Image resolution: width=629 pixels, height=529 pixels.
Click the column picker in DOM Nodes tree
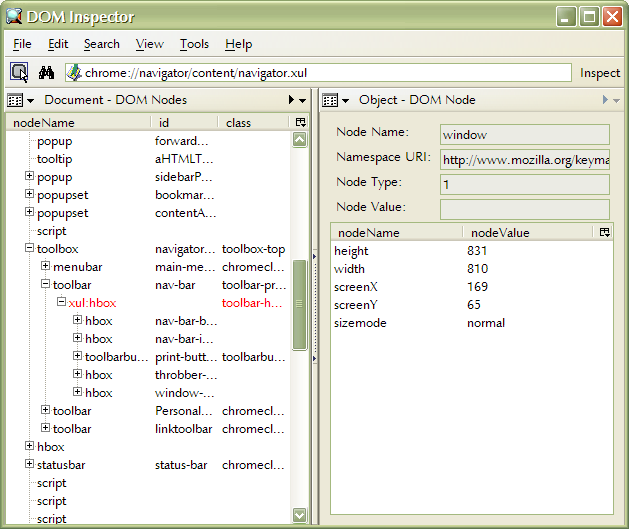click(x=299, y=123)
